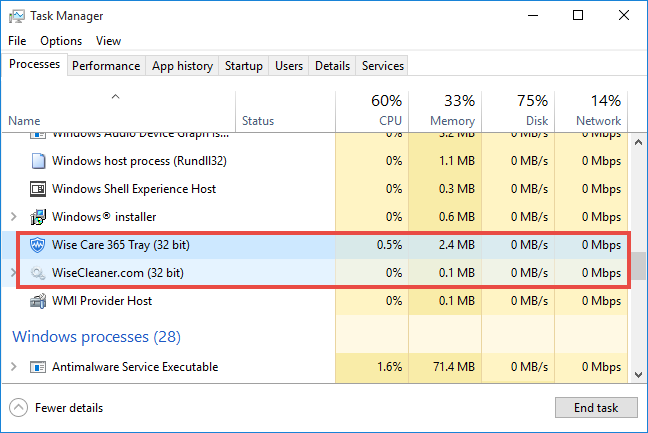Open the View menu
This screenshot has width=648, height=433.
point(108,41)
